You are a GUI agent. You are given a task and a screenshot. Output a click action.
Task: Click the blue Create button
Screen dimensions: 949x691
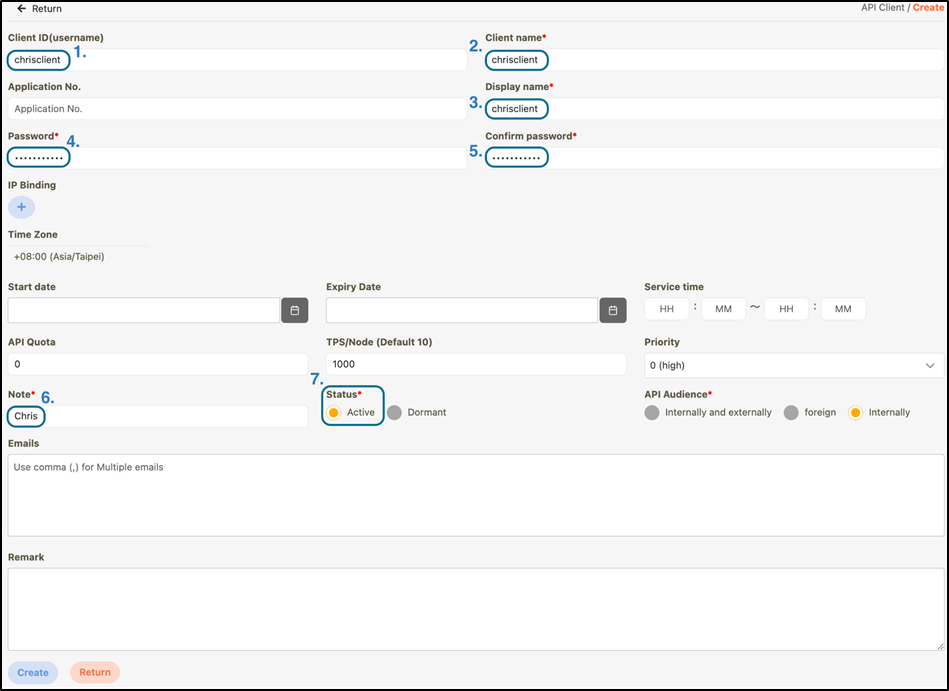click(x=33, y=672)
